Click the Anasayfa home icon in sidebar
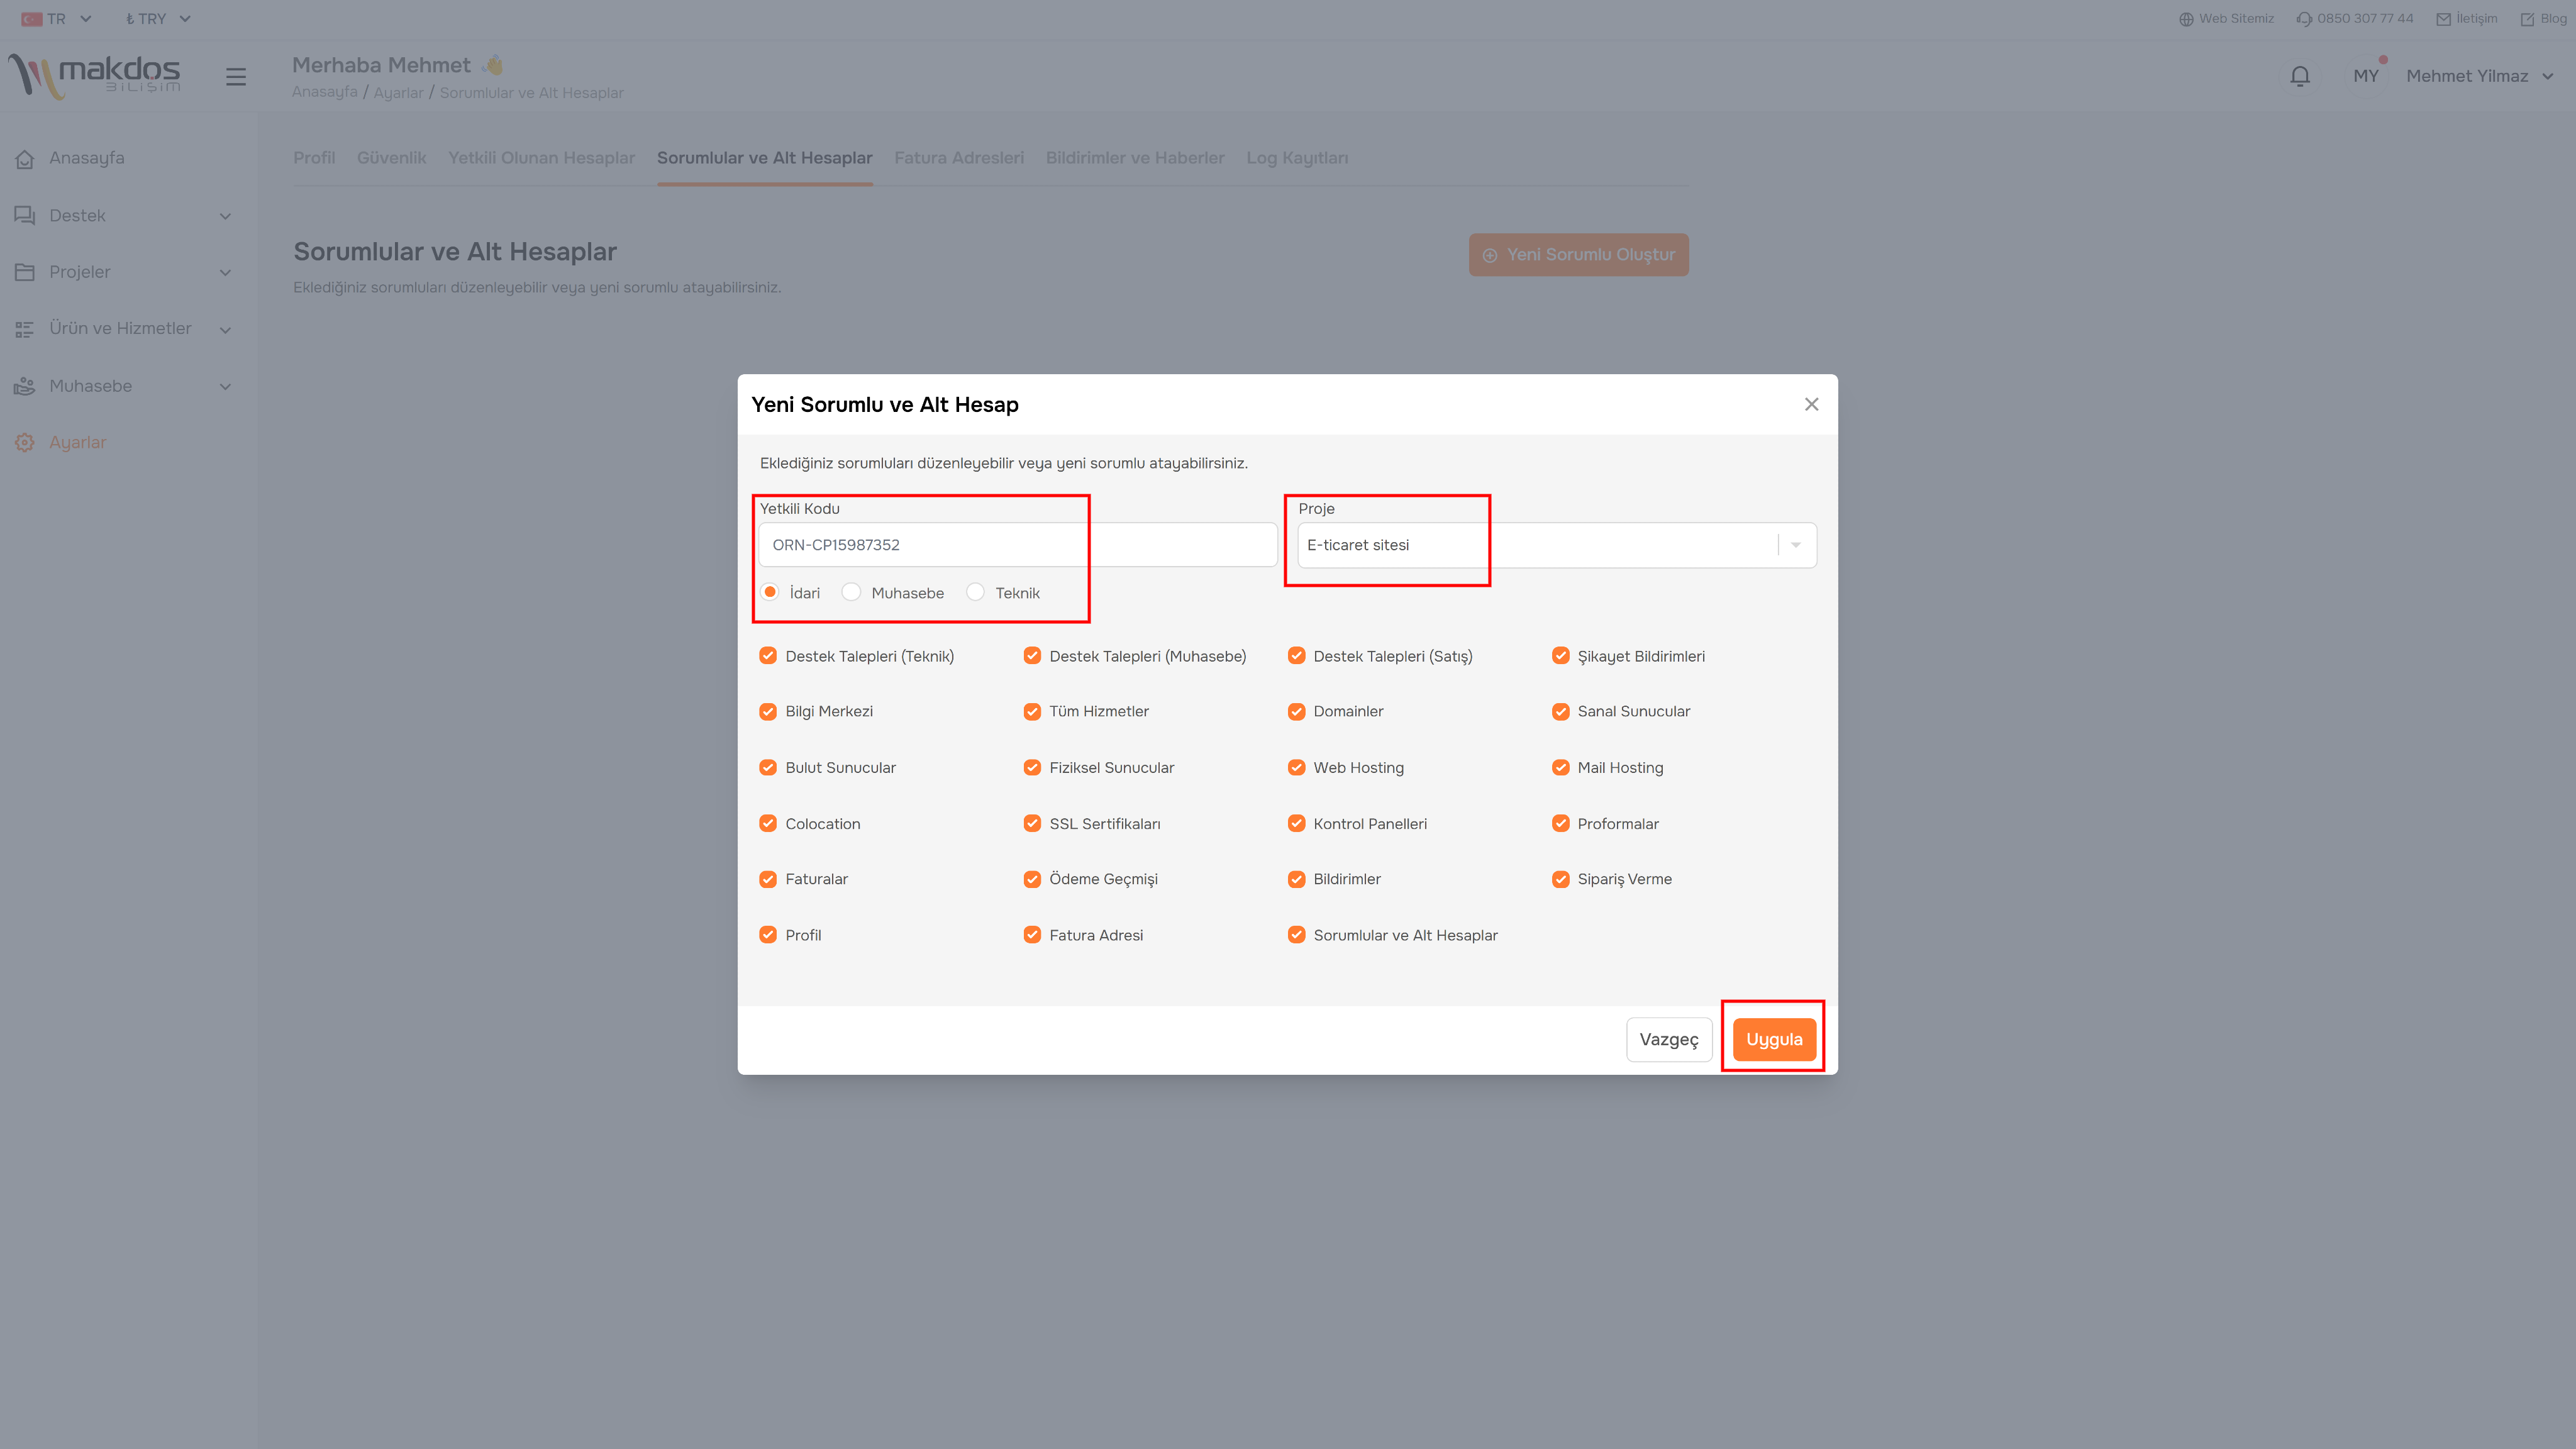Screen dimensions: 2576x1449 25,159
